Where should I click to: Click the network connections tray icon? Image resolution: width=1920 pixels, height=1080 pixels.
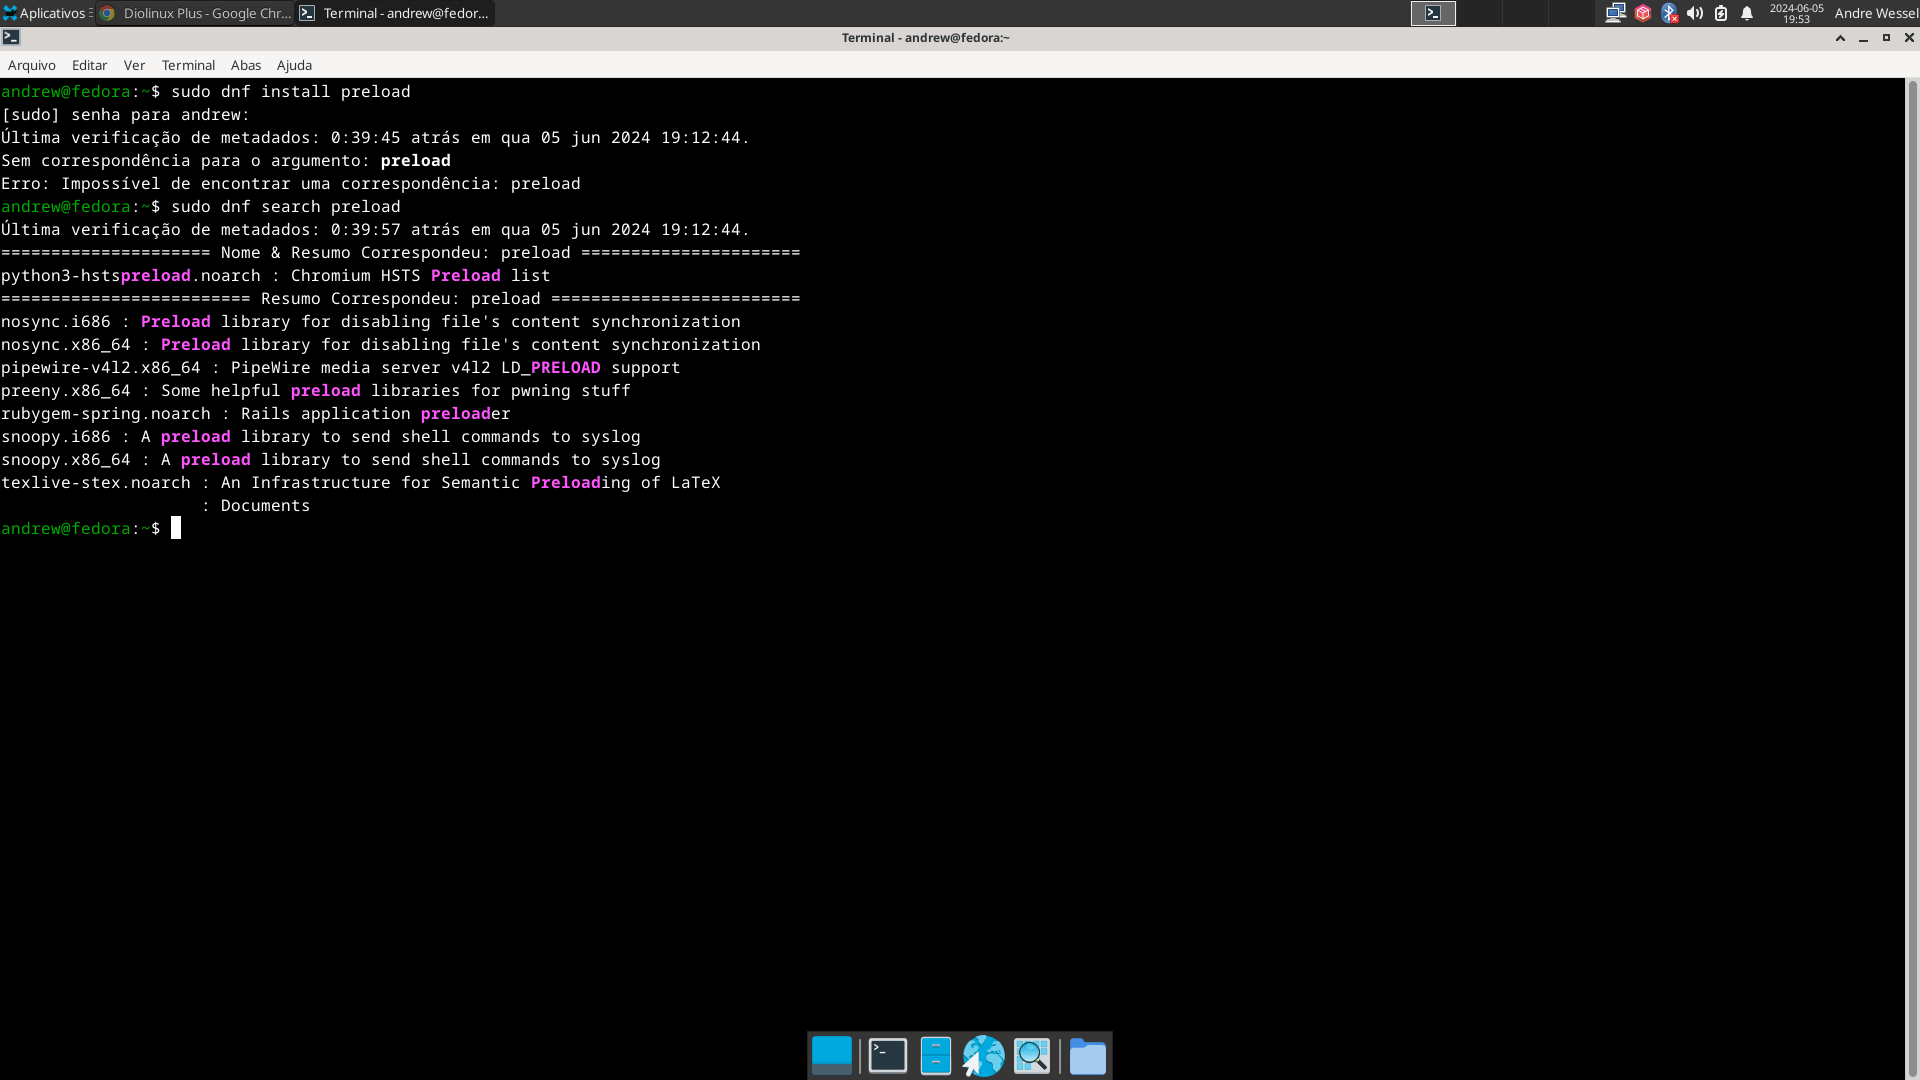point(1615,13)
